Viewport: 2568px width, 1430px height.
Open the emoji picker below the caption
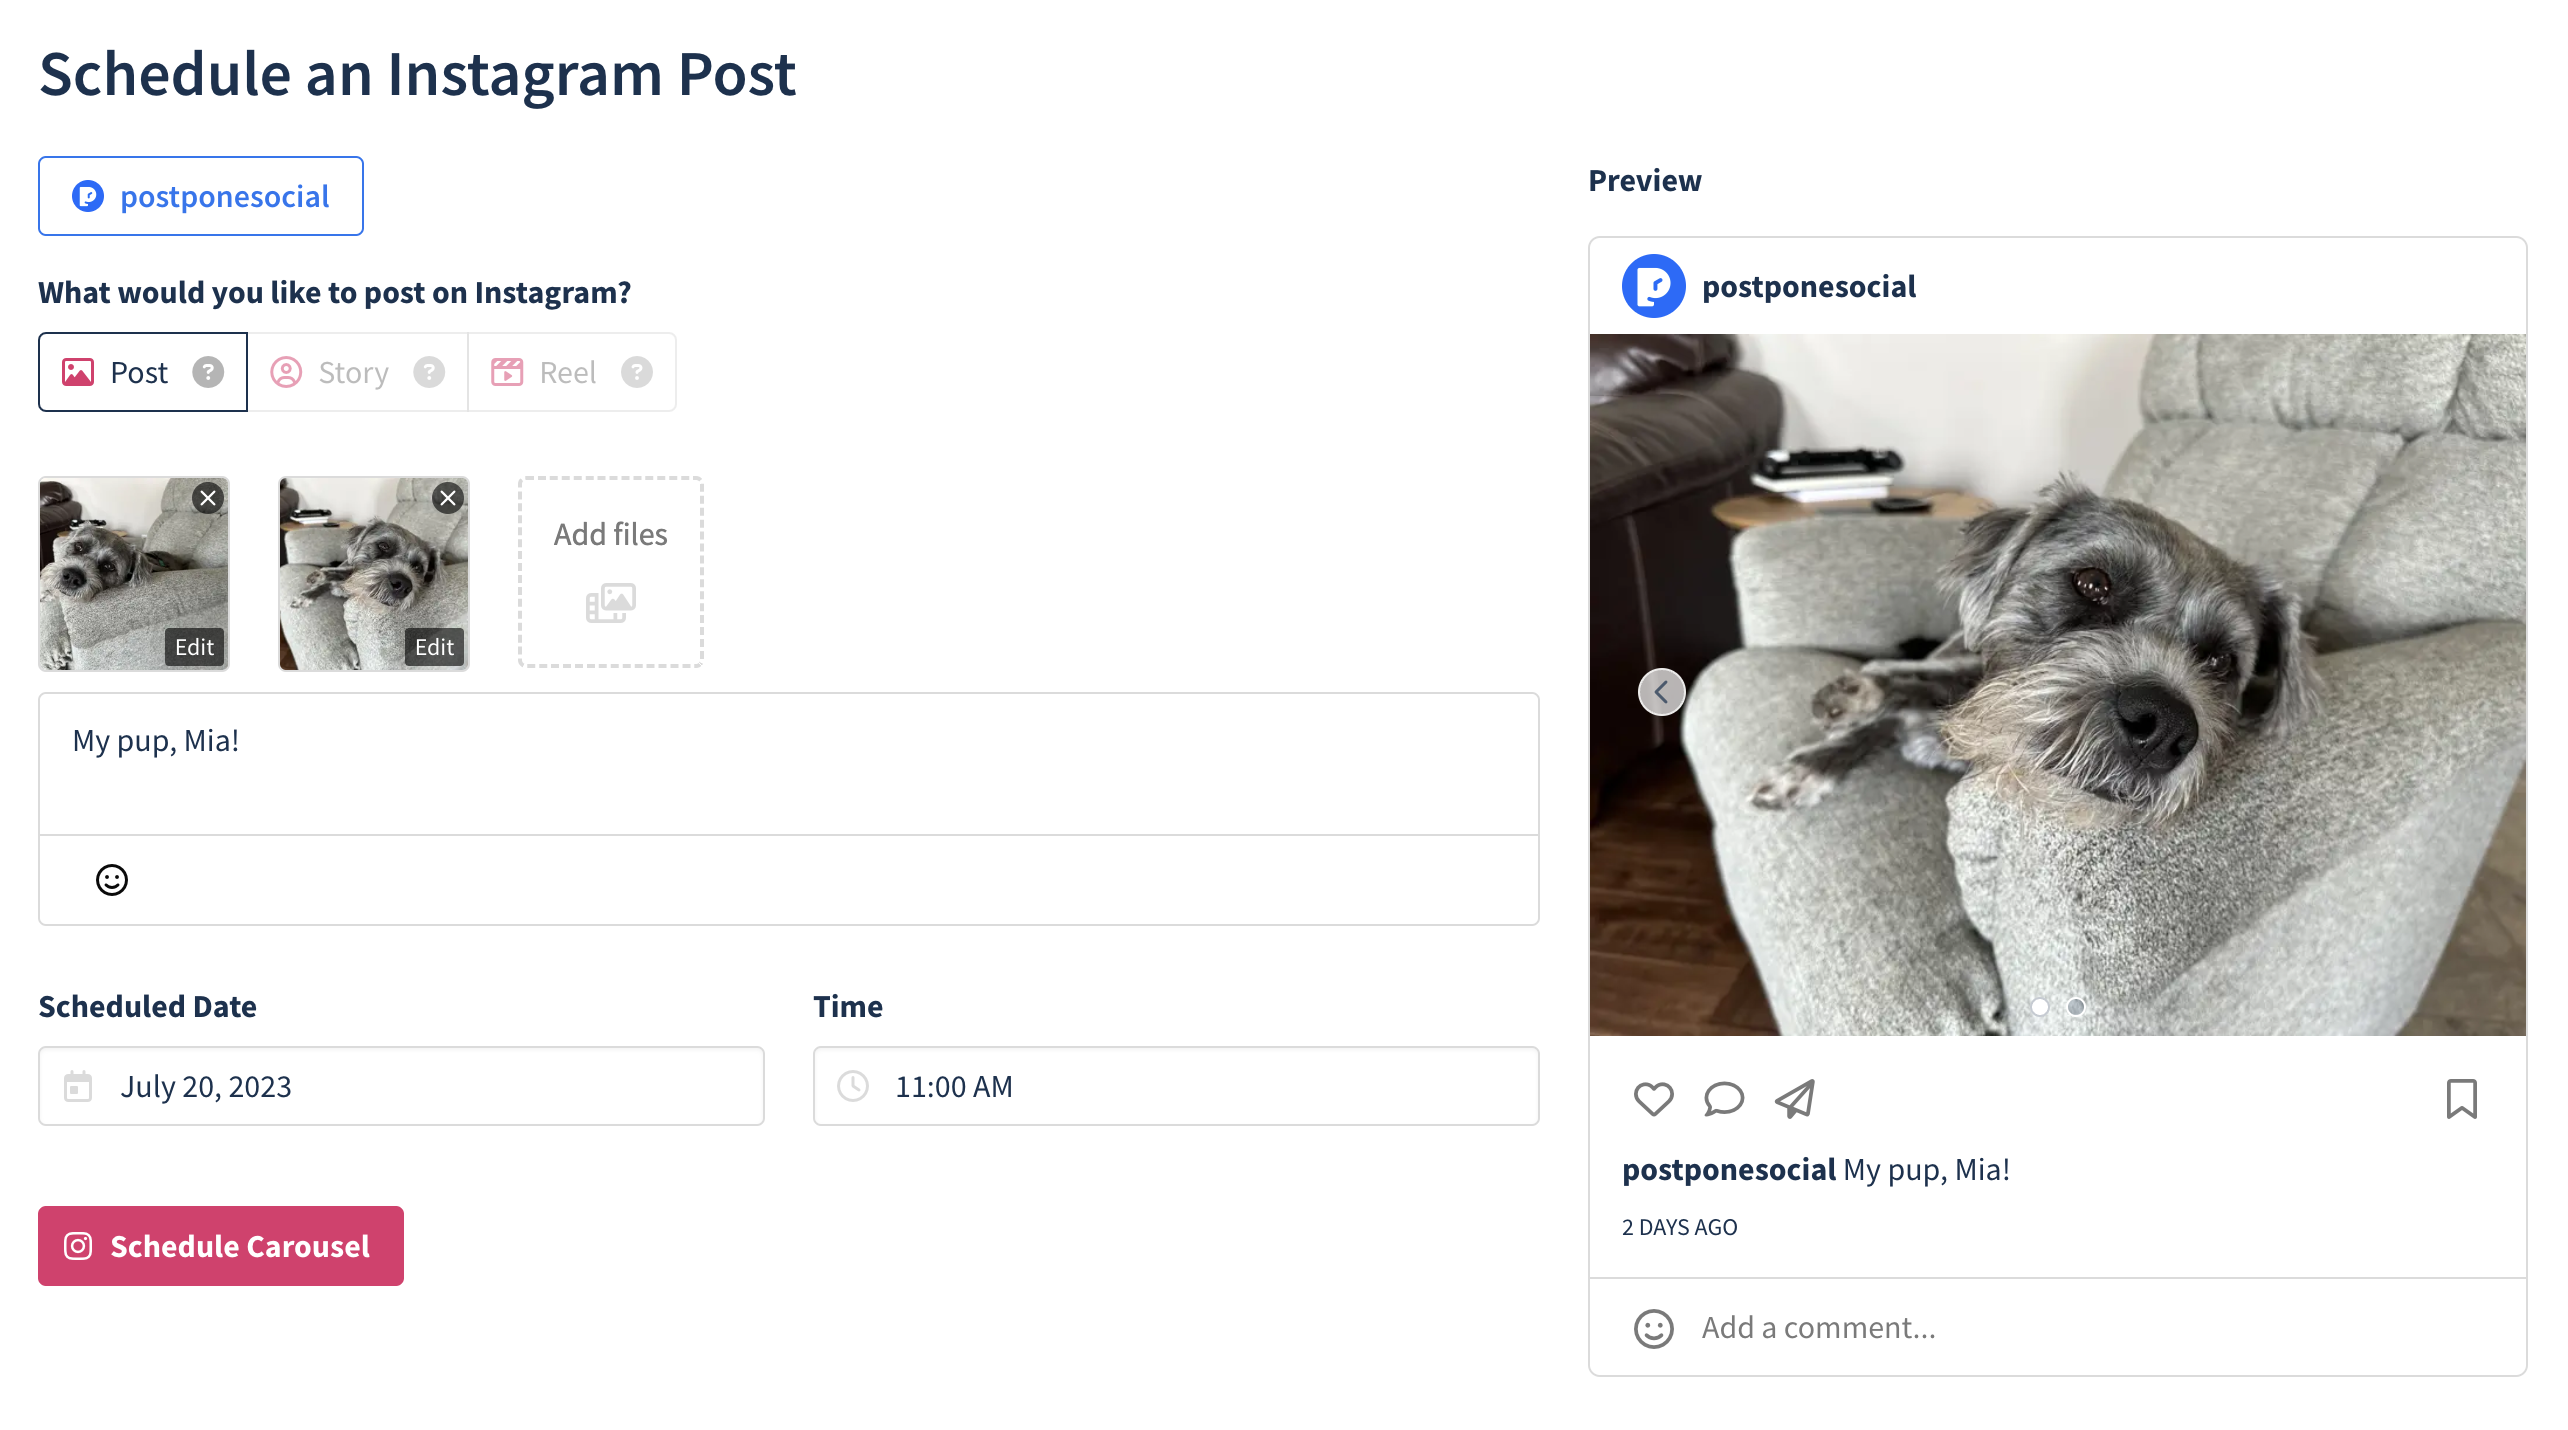tap(112, 880)
